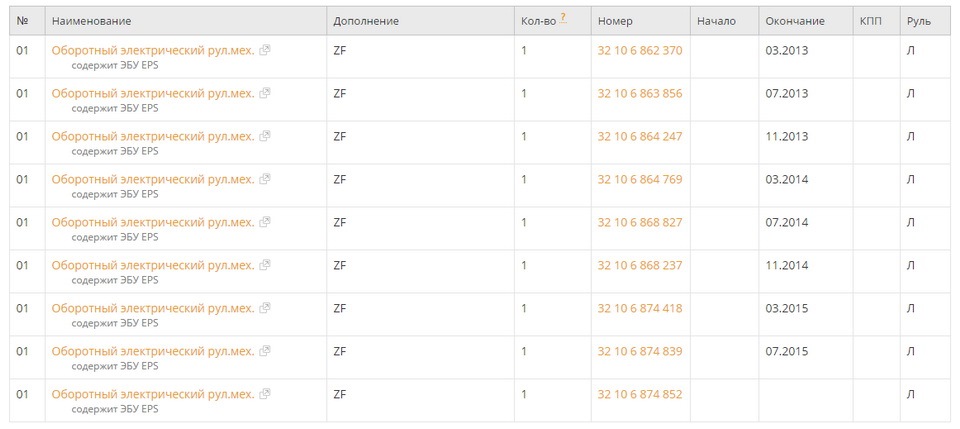Open part number 32 10 6 868 237
The image size is (960, 429).
[x=640, y=266]
